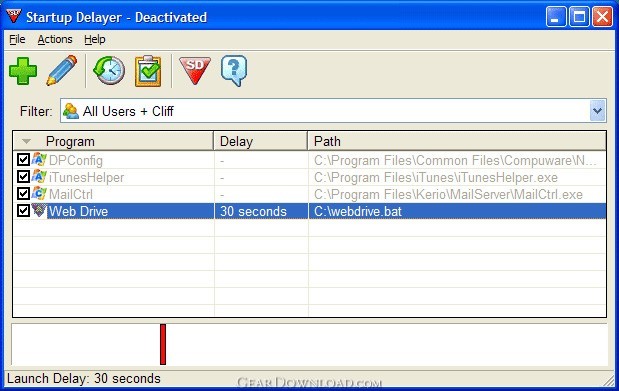
Task: Select the DPConfig row name
Action: (76, 160)
